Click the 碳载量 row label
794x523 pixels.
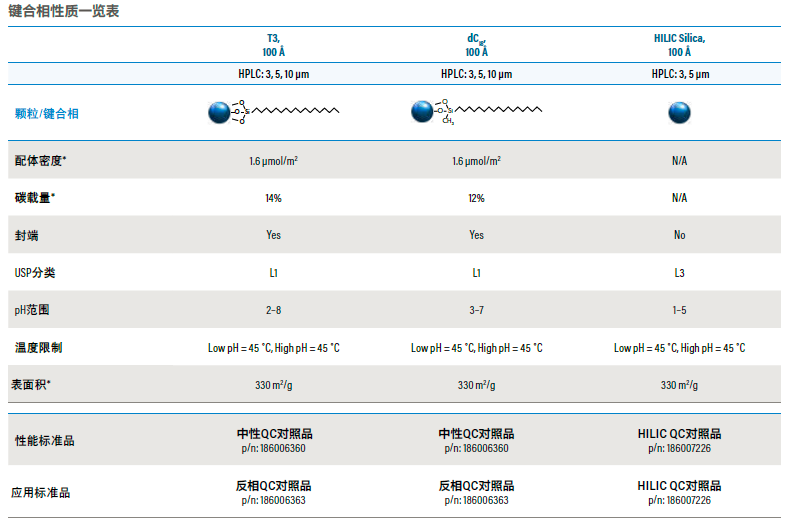pos(34,197)
